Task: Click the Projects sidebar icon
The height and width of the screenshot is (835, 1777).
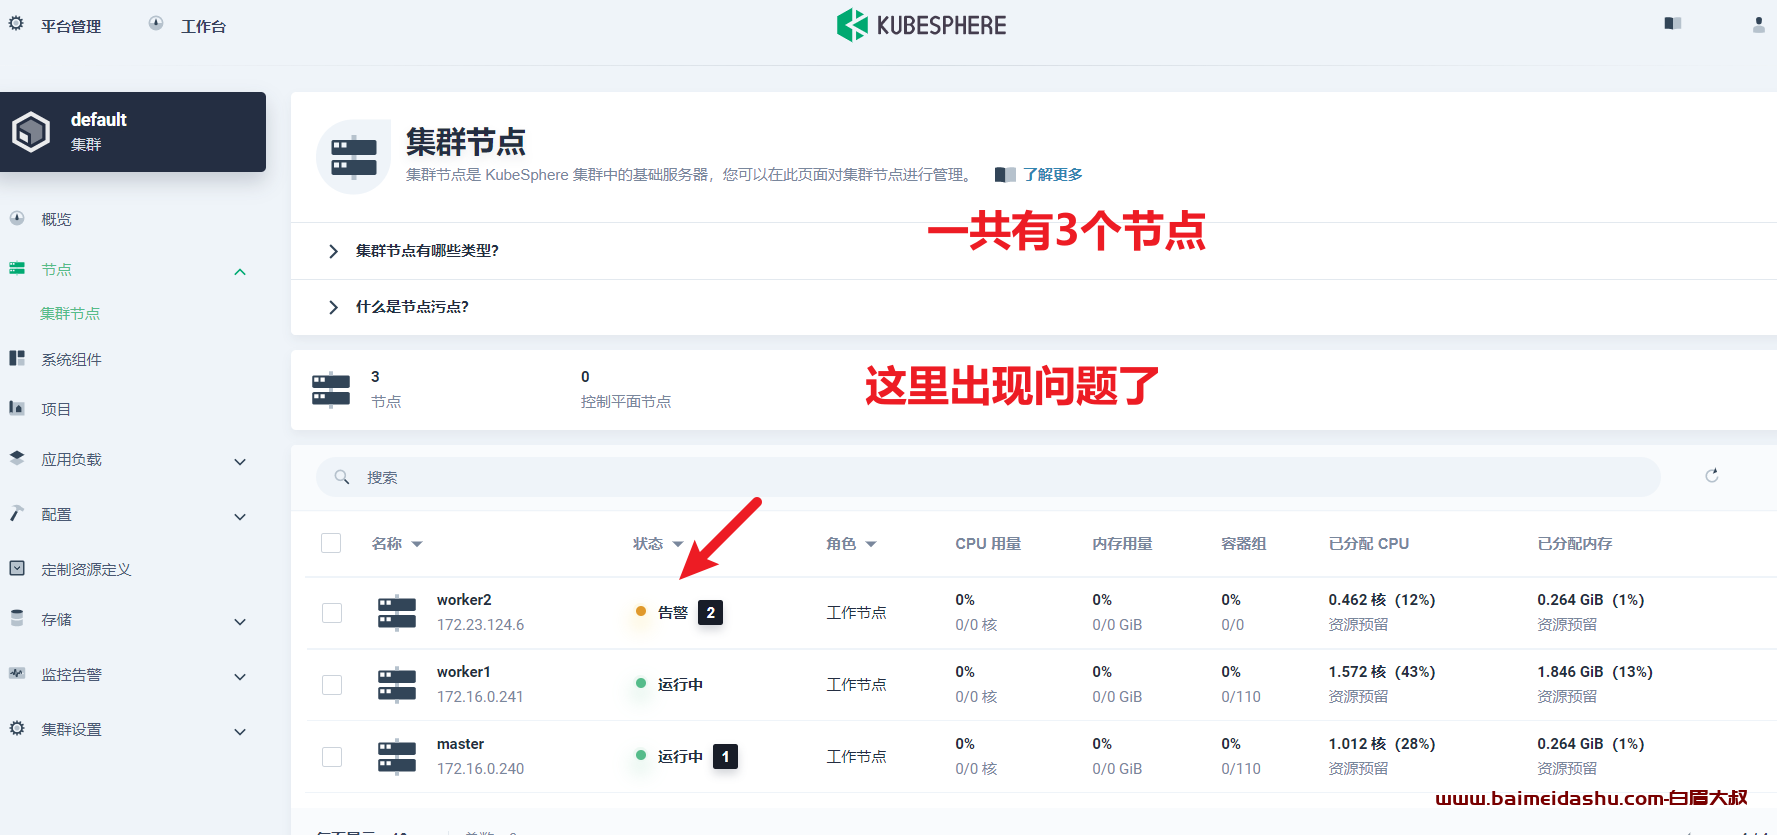Action: [x=17, y=408]
